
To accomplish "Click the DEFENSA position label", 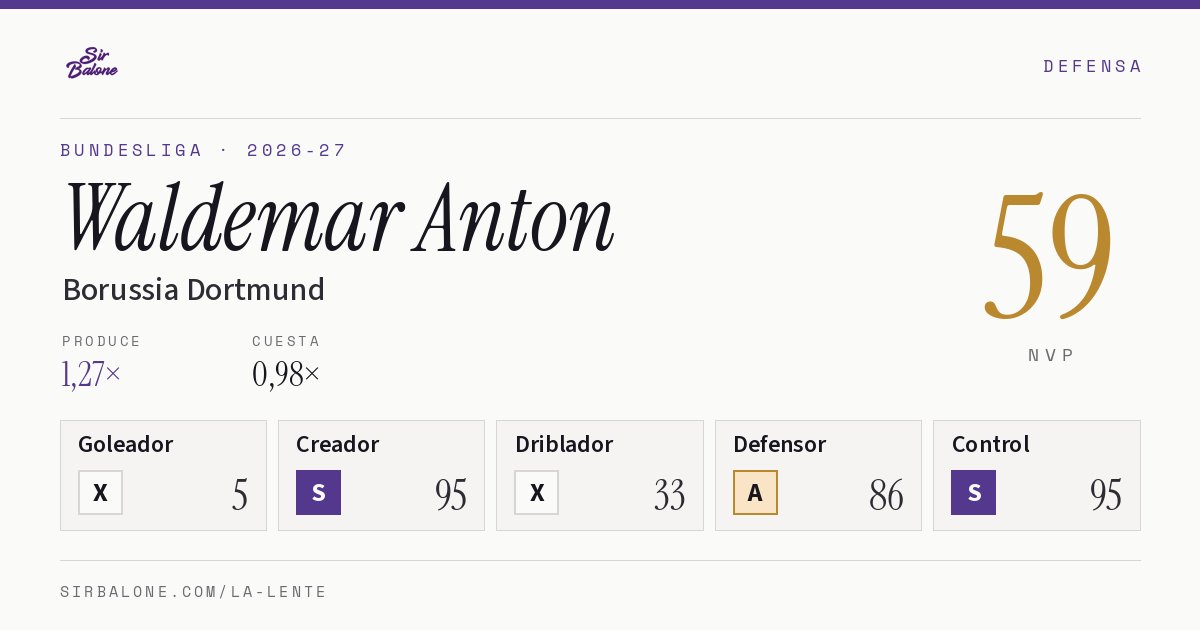I will (x=1092, y=66).
